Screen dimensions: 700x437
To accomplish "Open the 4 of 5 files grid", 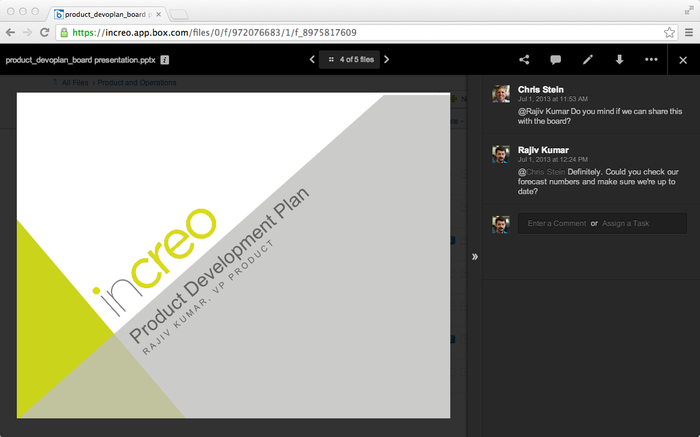I will (x=350, y=59).
